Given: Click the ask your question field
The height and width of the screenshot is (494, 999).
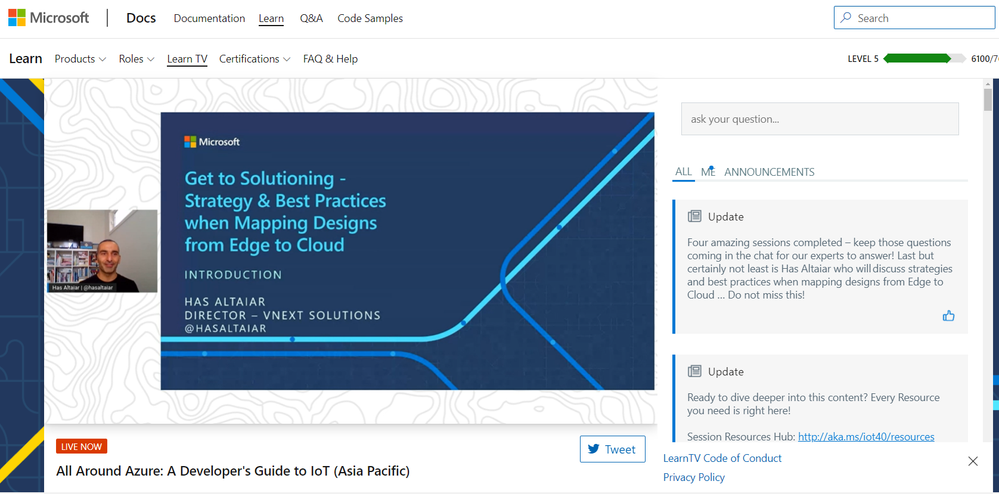Looking at the screenshot, I should 820,119.
